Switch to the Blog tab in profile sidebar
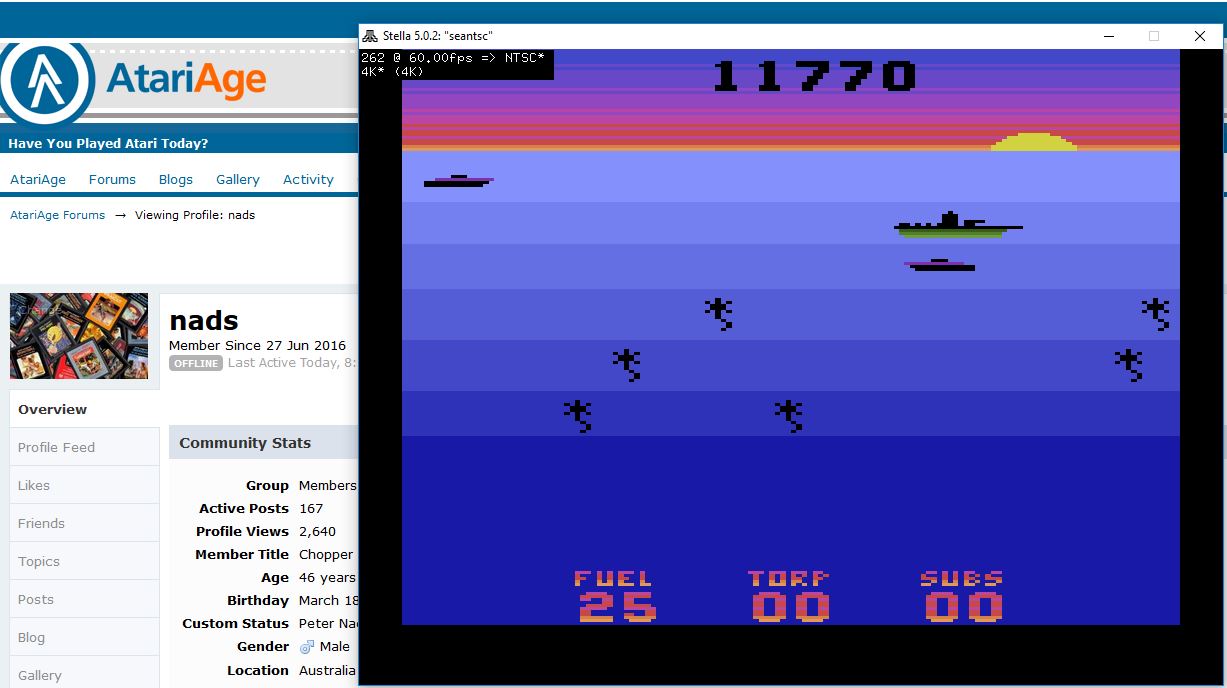This screenshot has width=1227, height=688. (31, 637)
